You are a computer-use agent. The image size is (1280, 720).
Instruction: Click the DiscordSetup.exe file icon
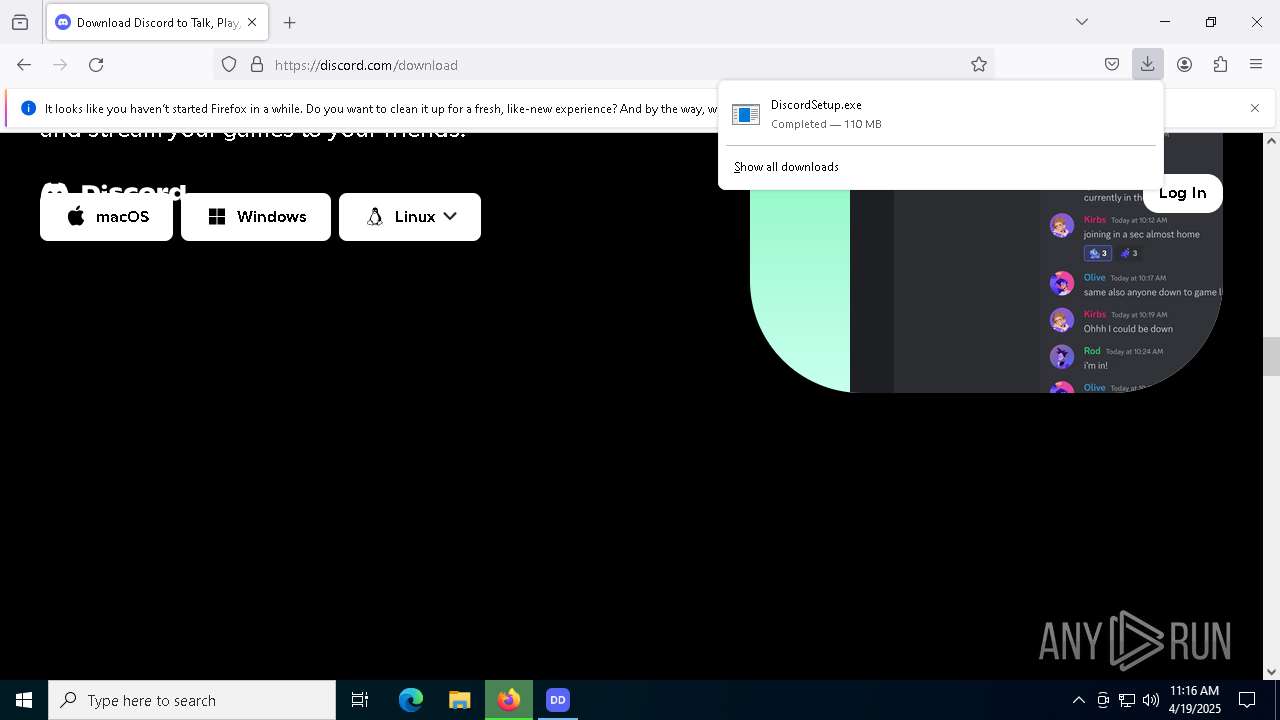(x=746, y=115)
